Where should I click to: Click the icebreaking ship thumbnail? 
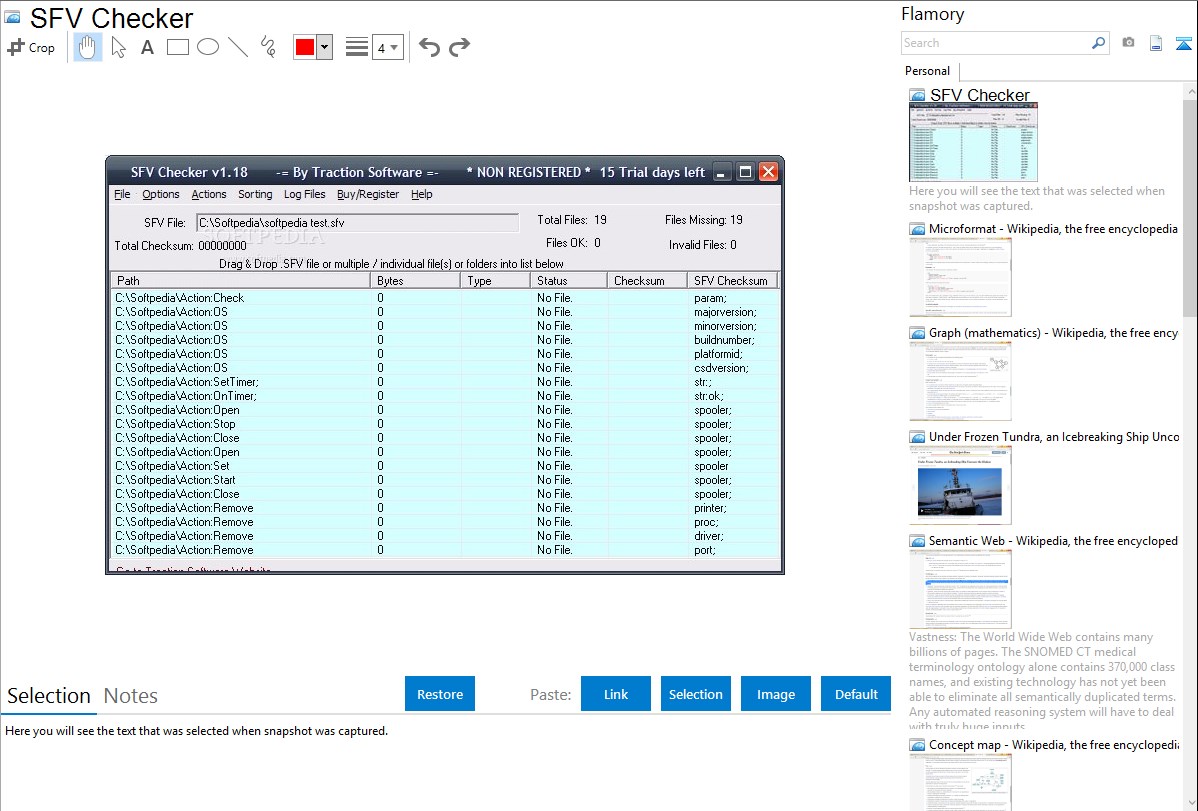pos(960,486)
